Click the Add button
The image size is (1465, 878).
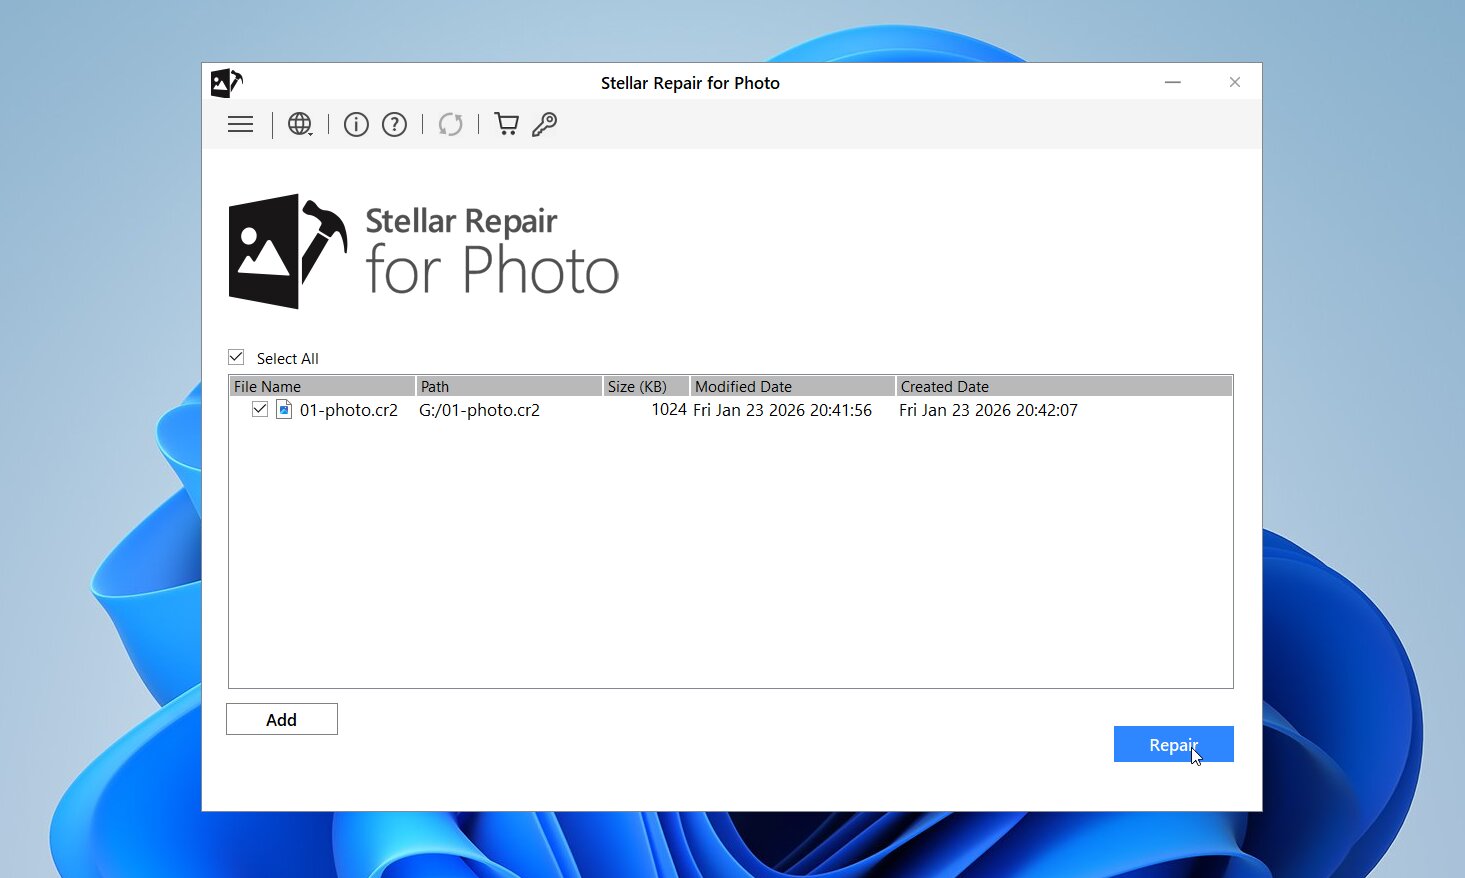pos(281,719)
